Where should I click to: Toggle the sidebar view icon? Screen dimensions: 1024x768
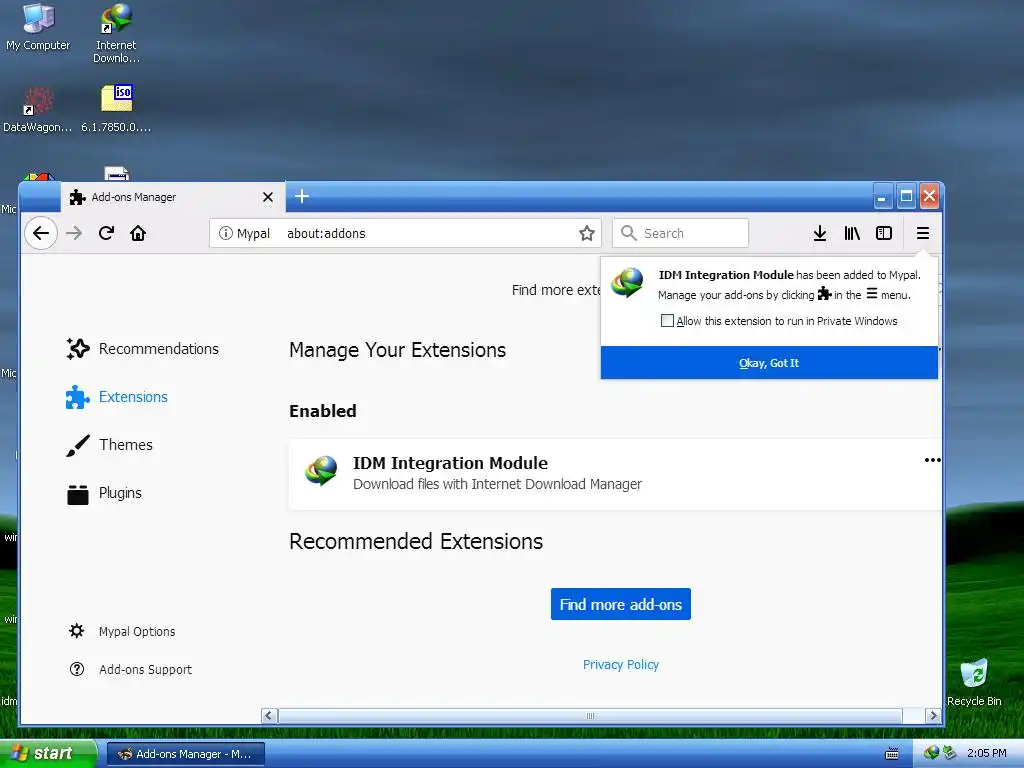pyautogui.click(x=884, y=233)
